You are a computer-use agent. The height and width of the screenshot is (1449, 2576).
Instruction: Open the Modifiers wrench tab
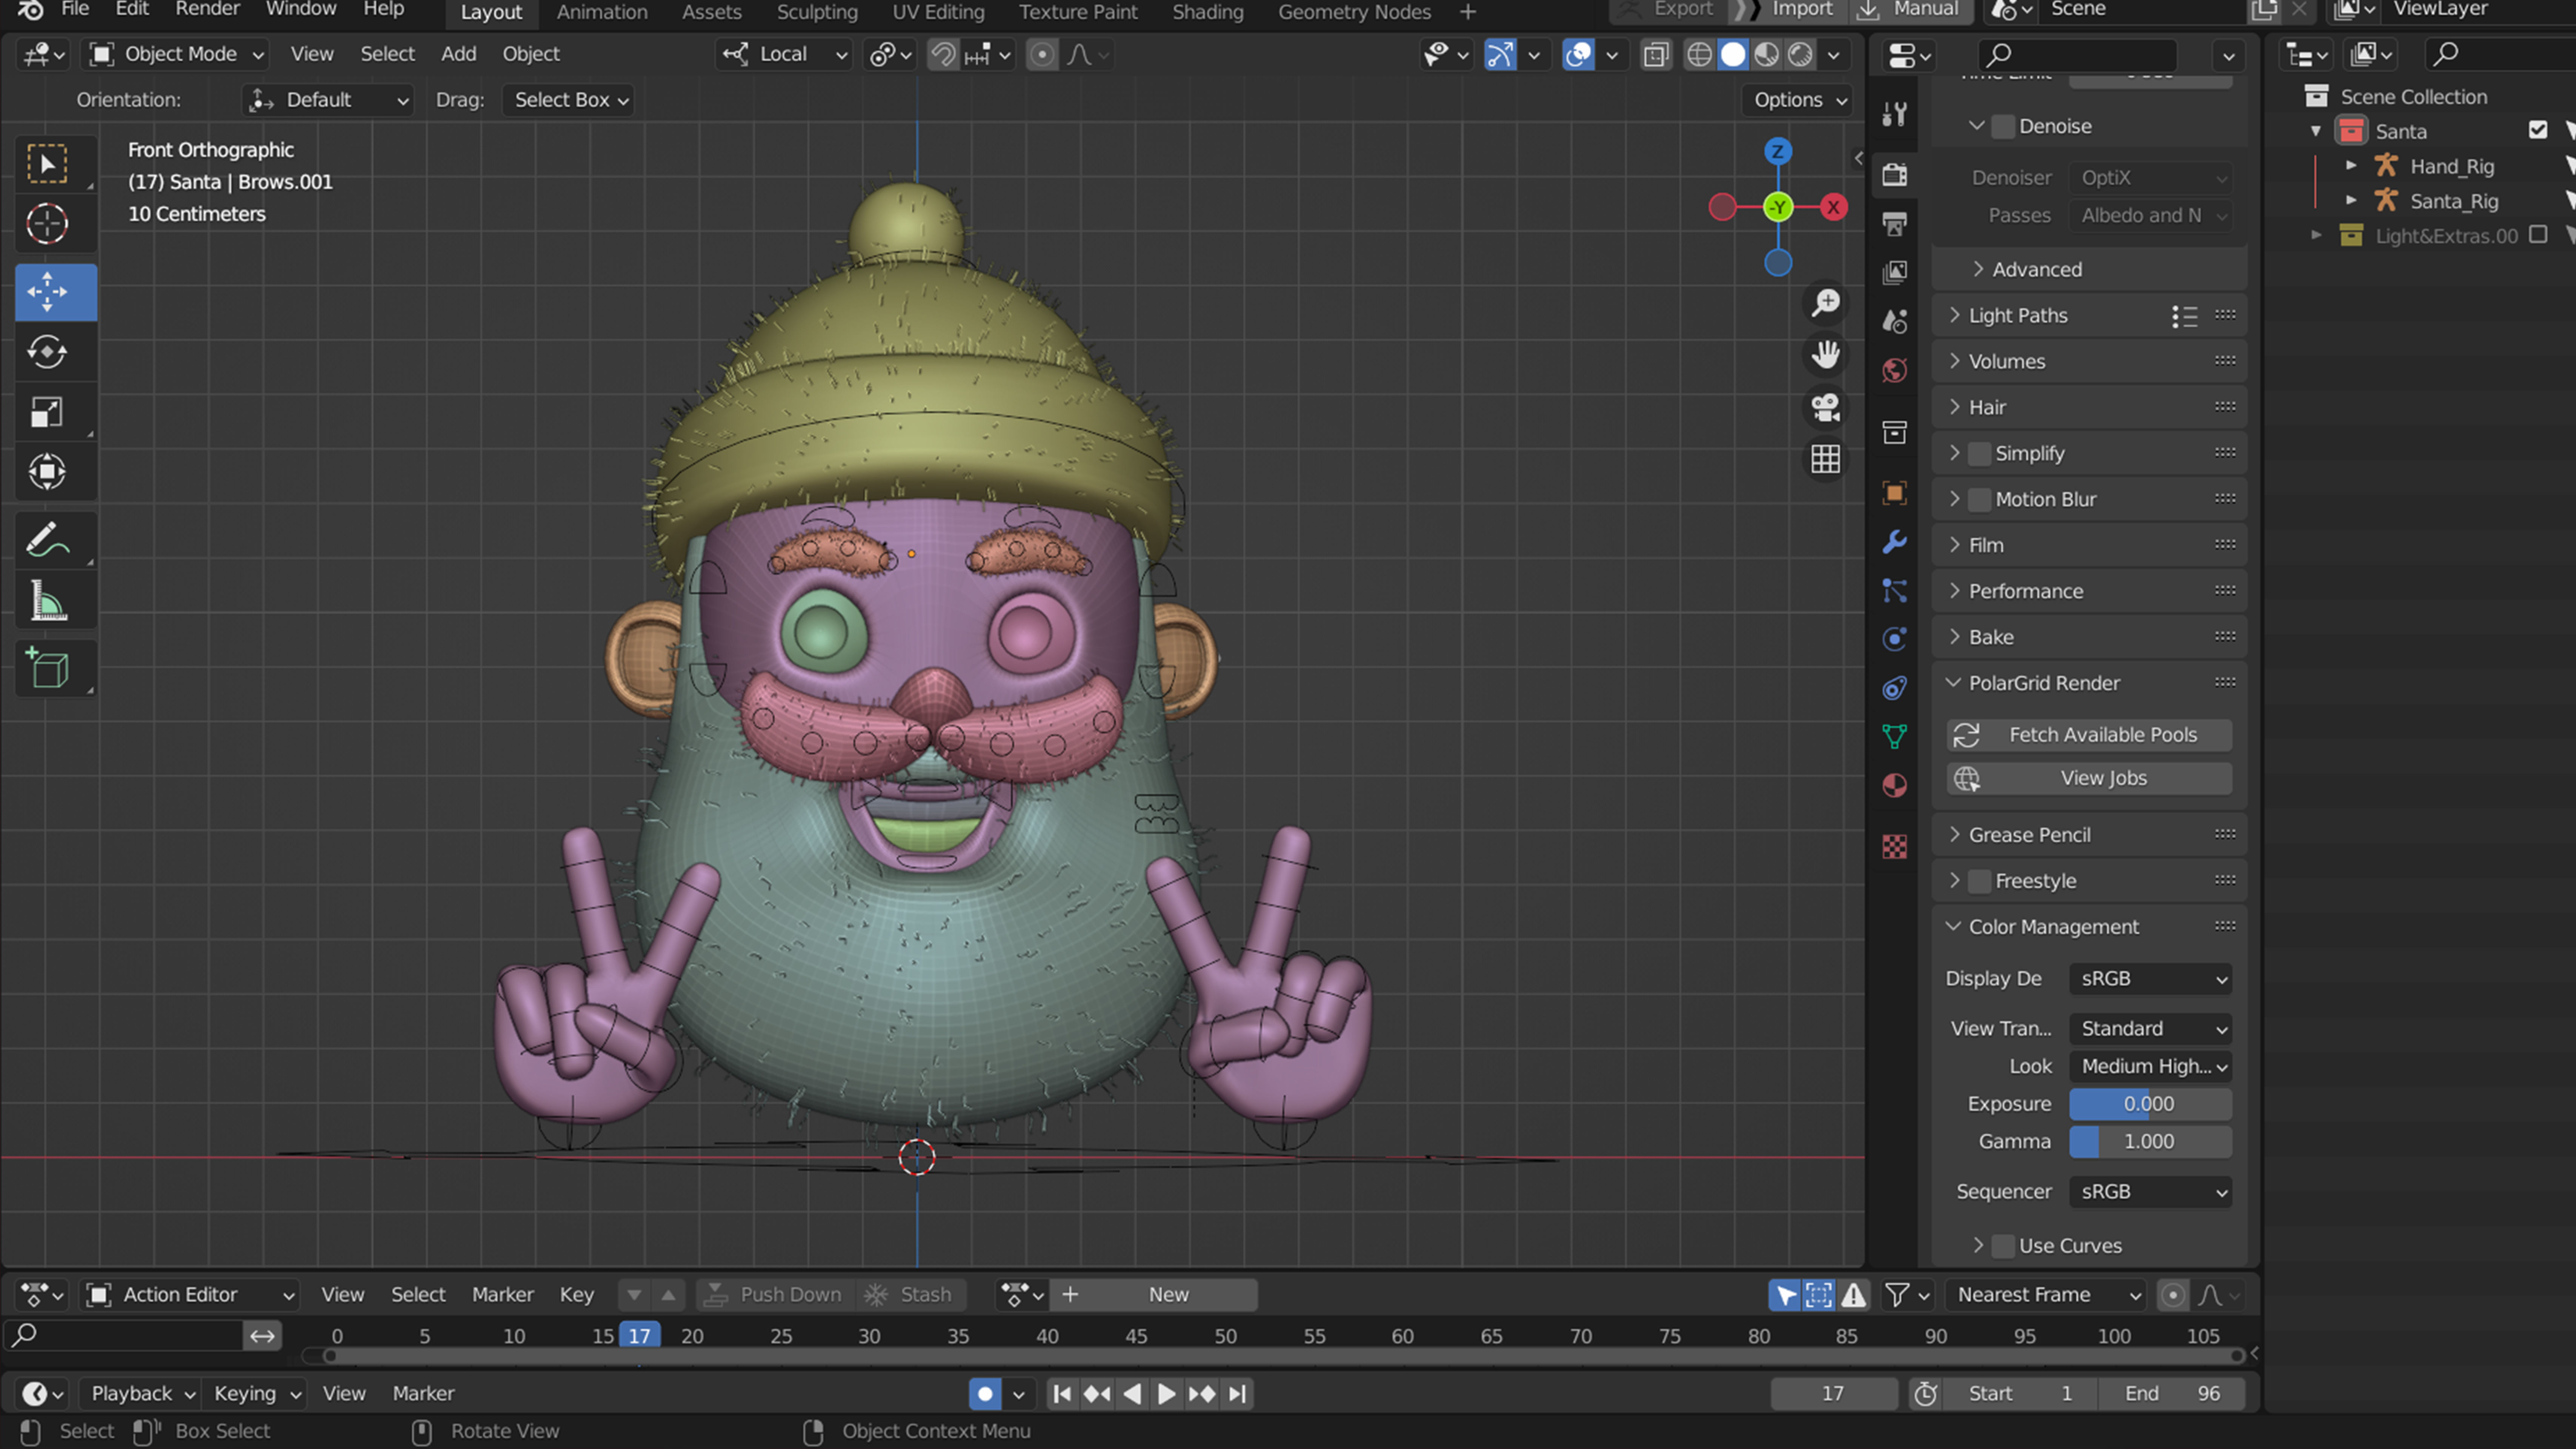point(1894,542)
